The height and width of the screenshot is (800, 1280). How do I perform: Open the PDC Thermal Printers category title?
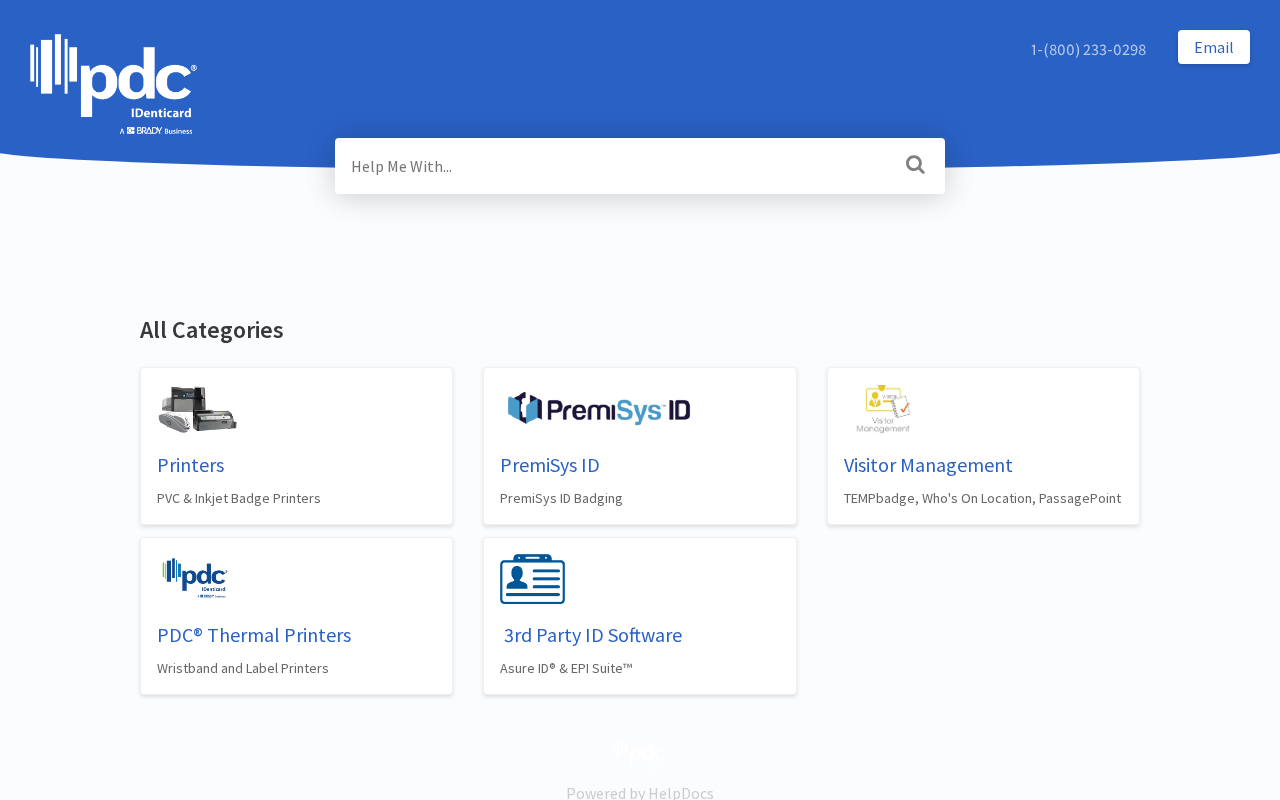point(254,635)
